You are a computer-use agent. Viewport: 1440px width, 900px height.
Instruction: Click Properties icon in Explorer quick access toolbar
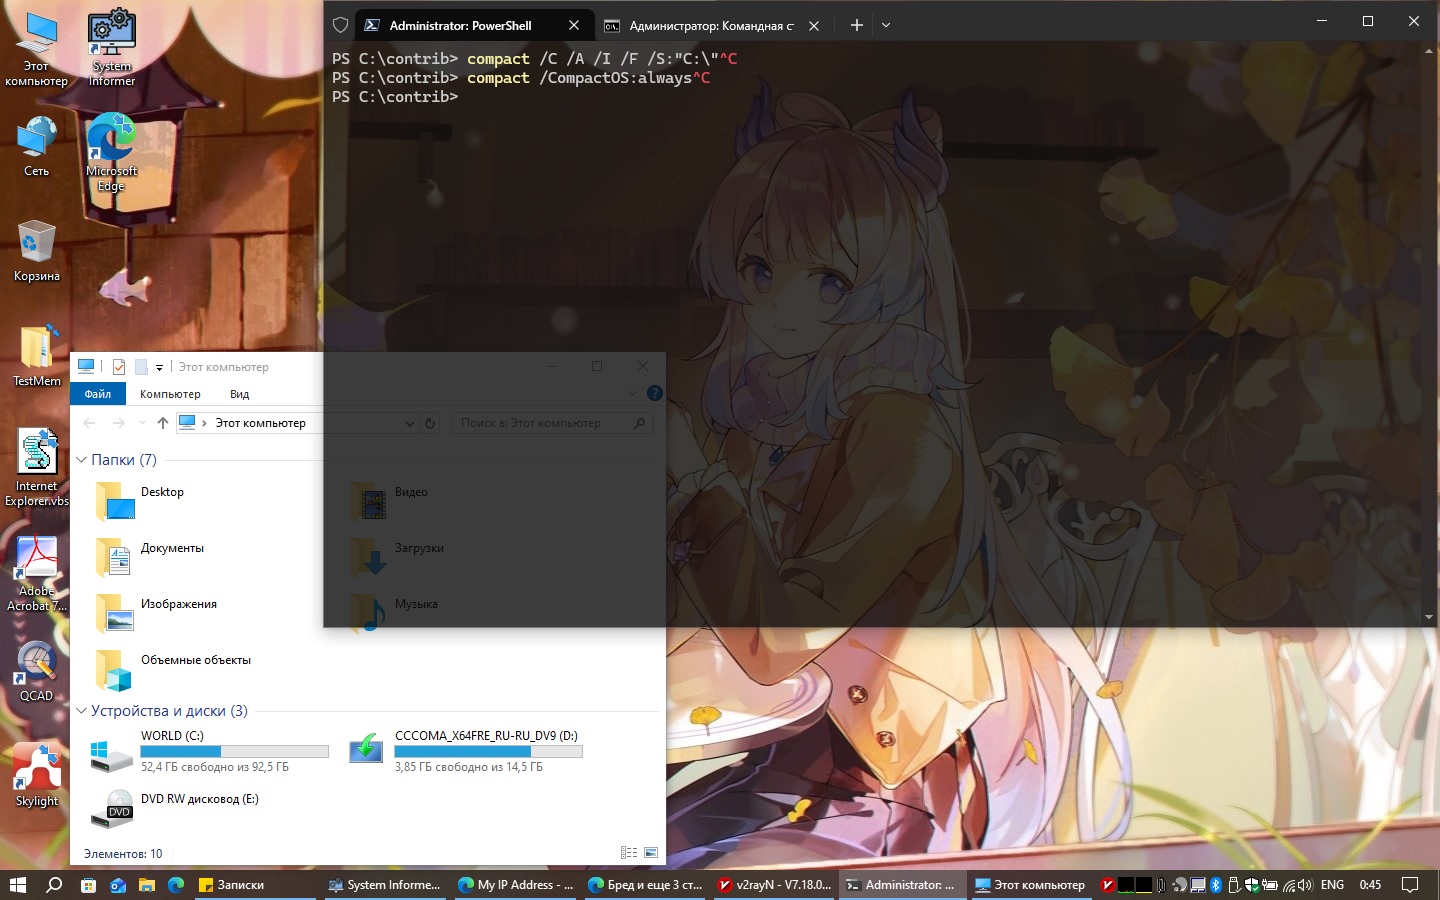(x=119, y=367)
